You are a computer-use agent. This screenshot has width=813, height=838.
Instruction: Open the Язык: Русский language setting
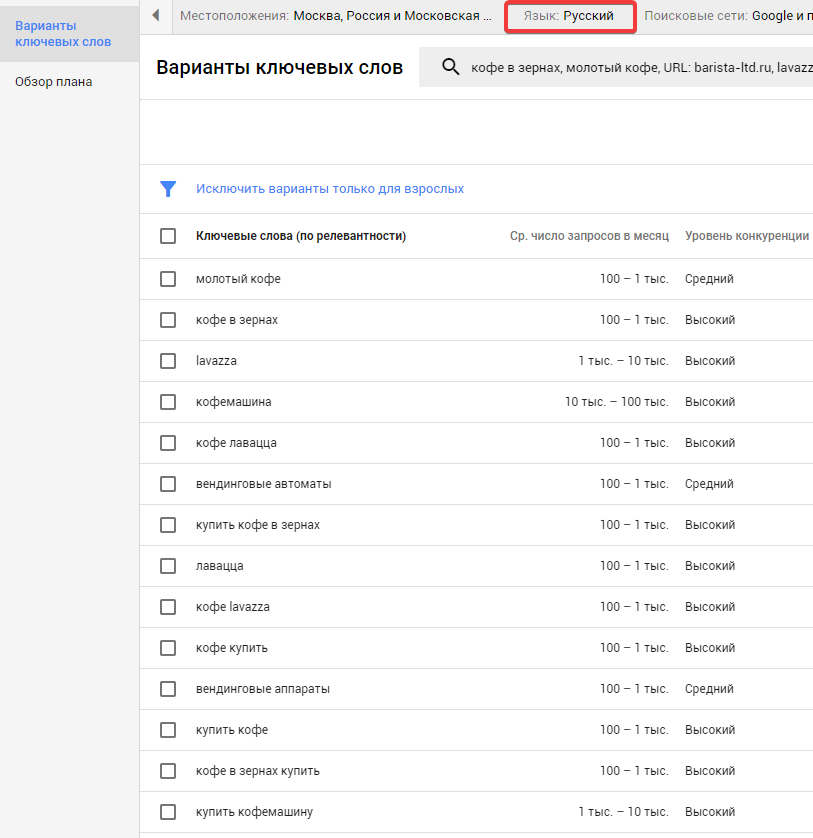click(x=570, y=17)
